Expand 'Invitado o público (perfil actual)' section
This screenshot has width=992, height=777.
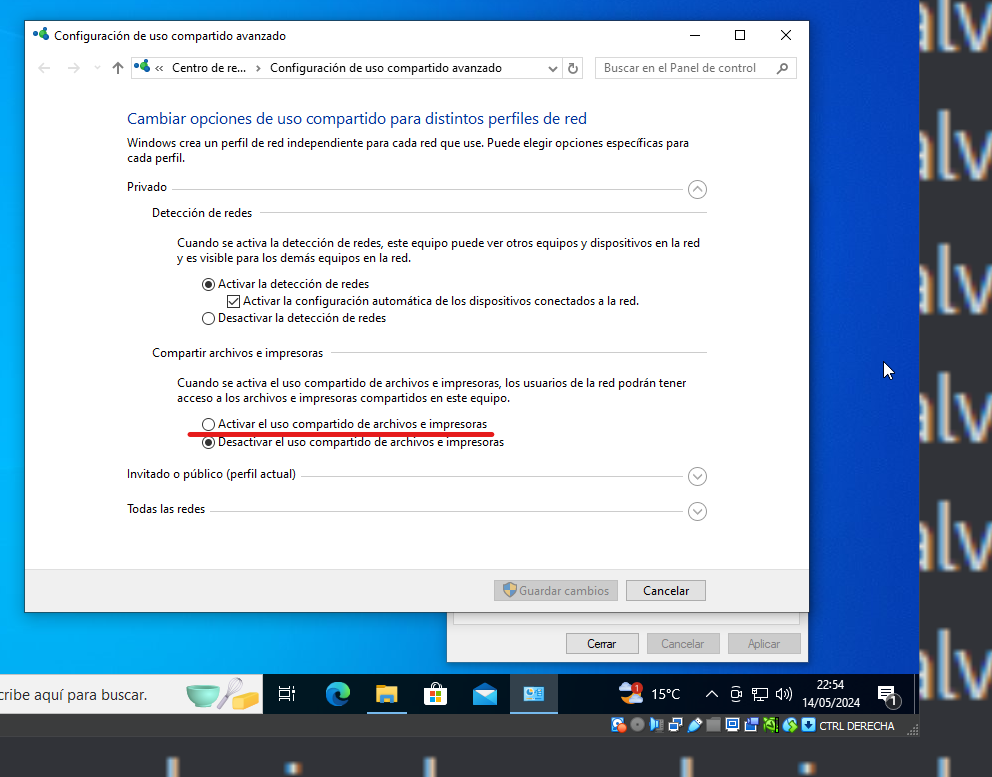pyautogui.click(x=697, y=476)
